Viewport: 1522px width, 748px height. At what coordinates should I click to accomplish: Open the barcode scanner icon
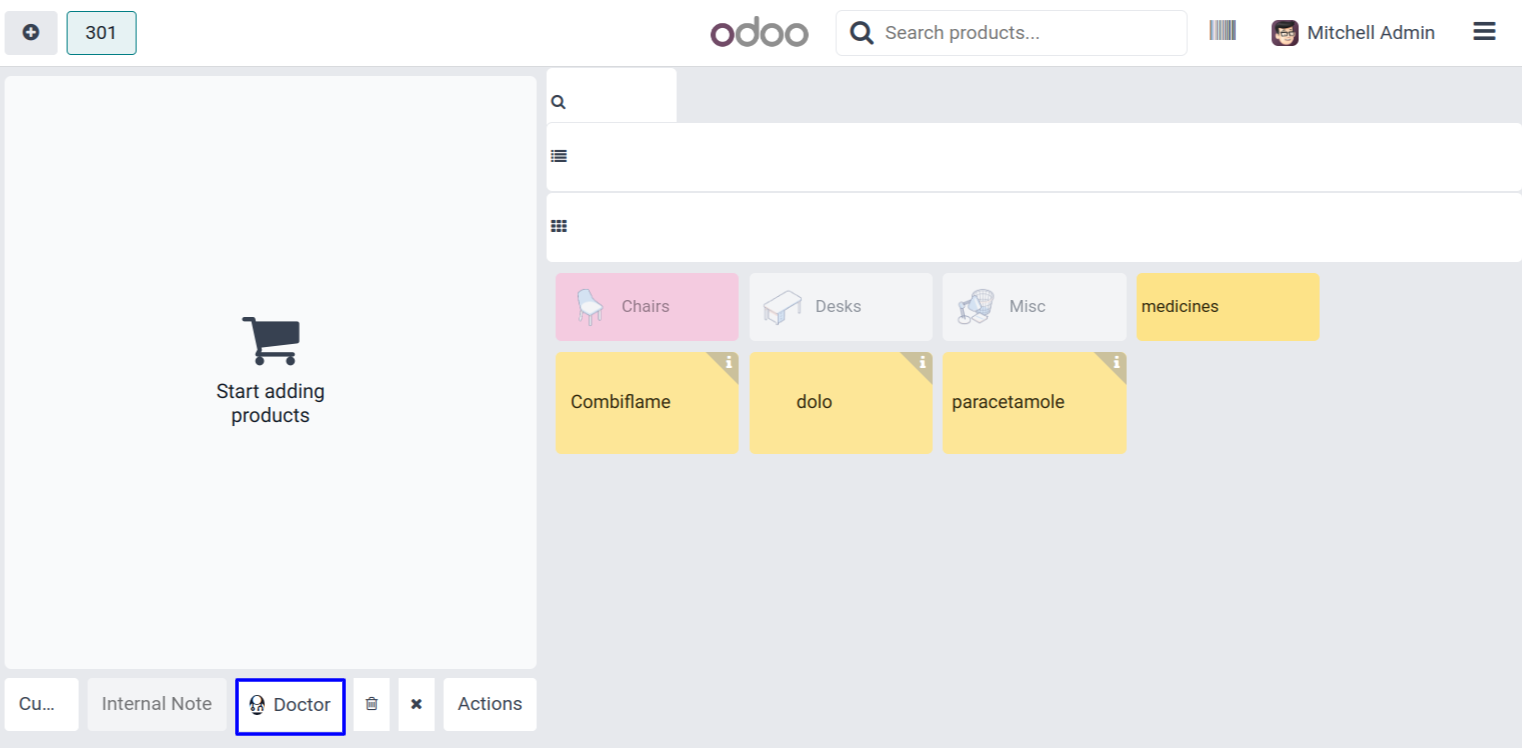(x=1222, y=31)
